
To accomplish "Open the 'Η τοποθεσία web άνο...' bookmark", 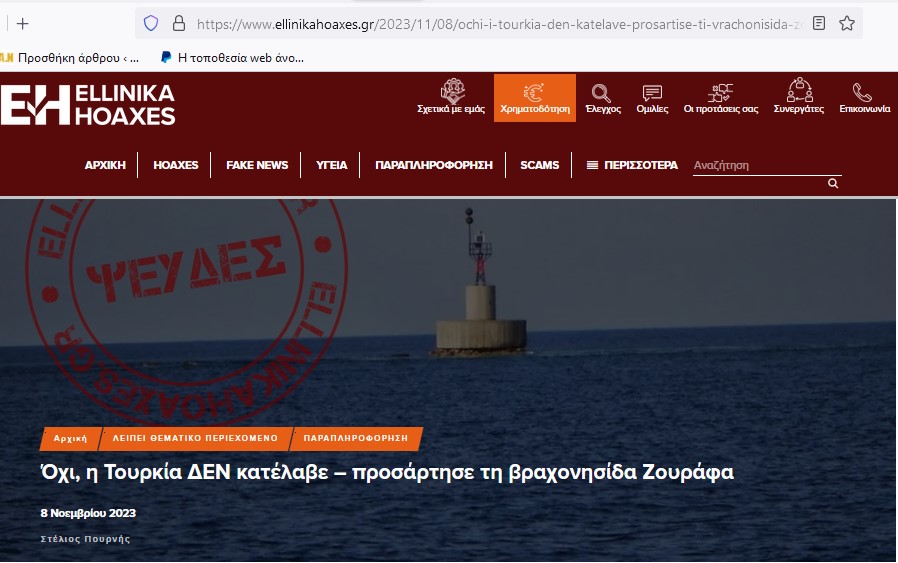I will pyautogui.click(x=232, y=58).
